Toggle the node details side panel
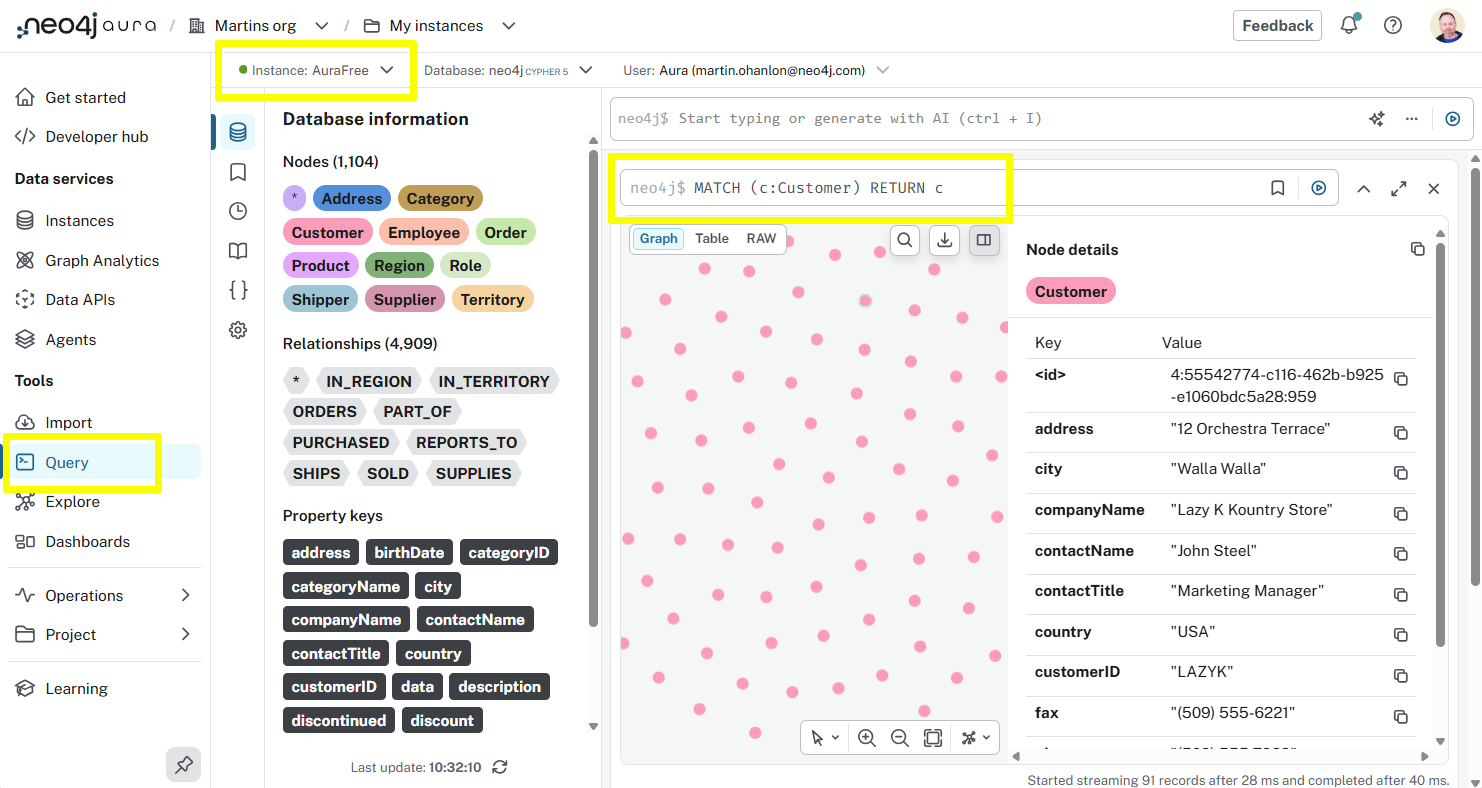 pos(983,240)
